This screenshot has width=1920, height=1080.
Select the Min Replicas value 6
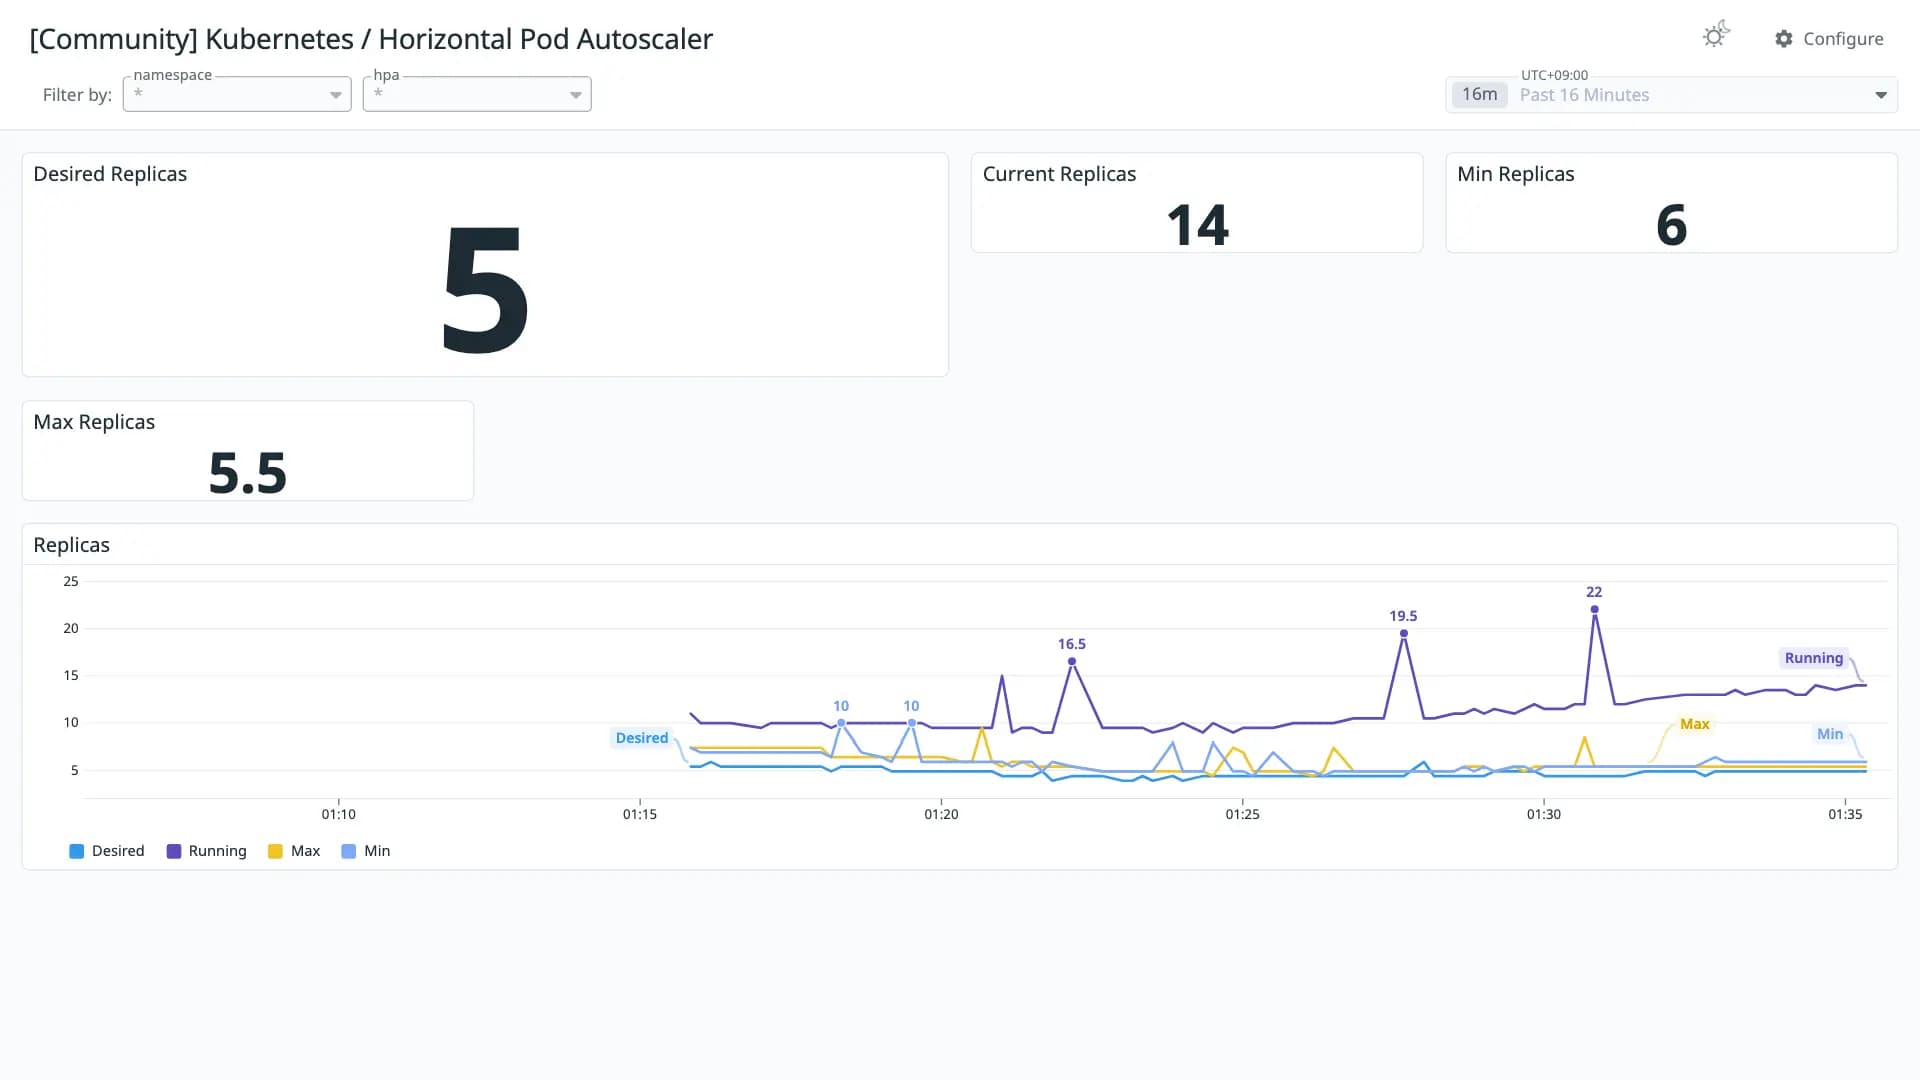[1671, 225]
